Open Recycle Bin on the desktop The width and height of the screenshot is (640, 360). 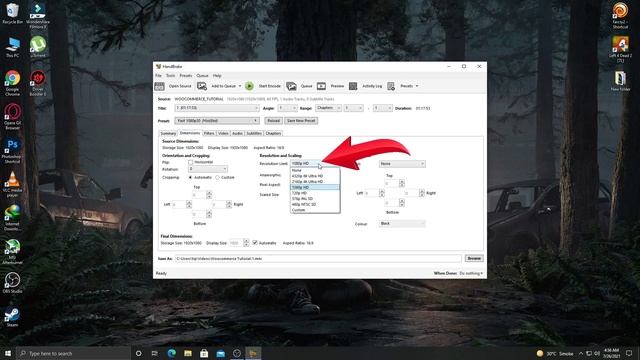click(x=12, y=13)
